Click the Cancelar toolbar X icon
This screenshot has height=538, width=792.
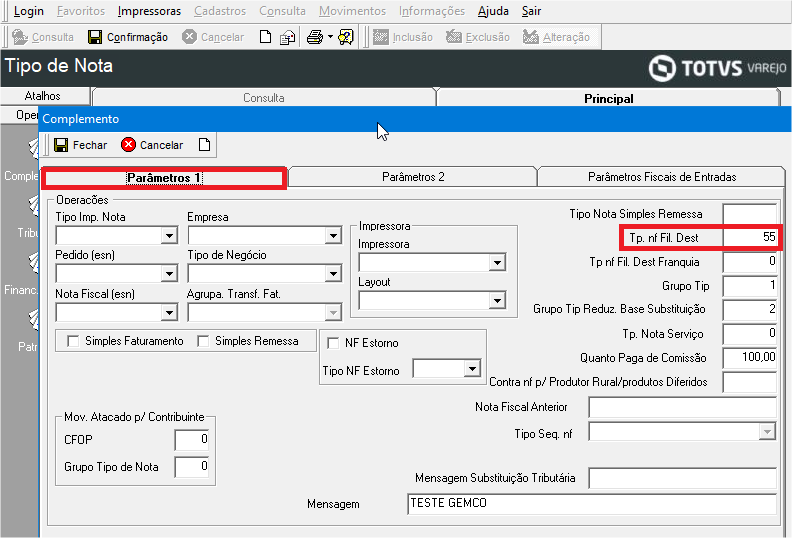(x=189, y=37)
